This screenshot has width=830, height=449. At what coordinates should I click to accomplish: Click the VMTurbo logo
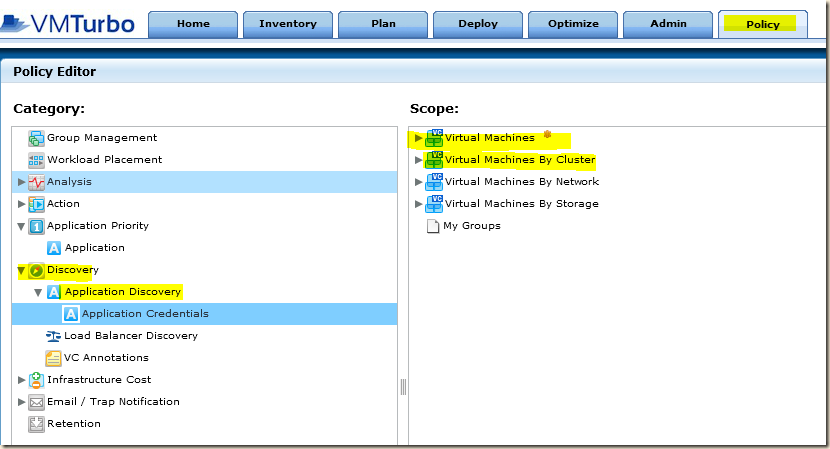click(68, 24)
